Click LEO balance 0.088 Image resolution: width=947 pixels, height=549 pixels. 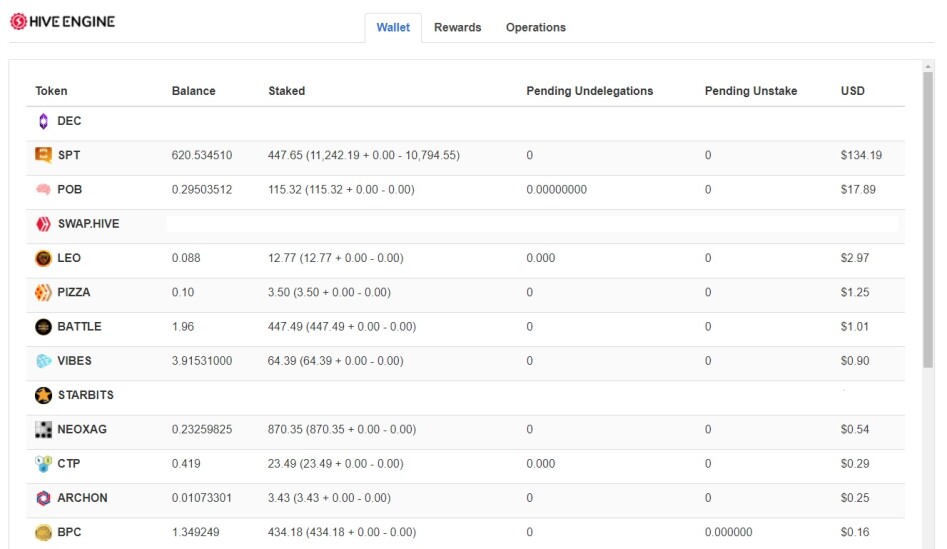[x=186, y=258]
